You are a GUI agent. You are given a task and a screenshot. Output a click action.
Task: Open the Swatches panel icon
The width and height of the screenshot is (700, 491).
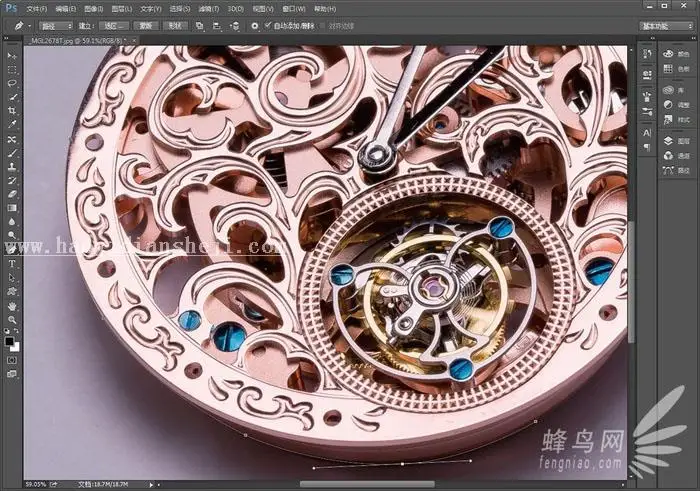pos(668,69)
